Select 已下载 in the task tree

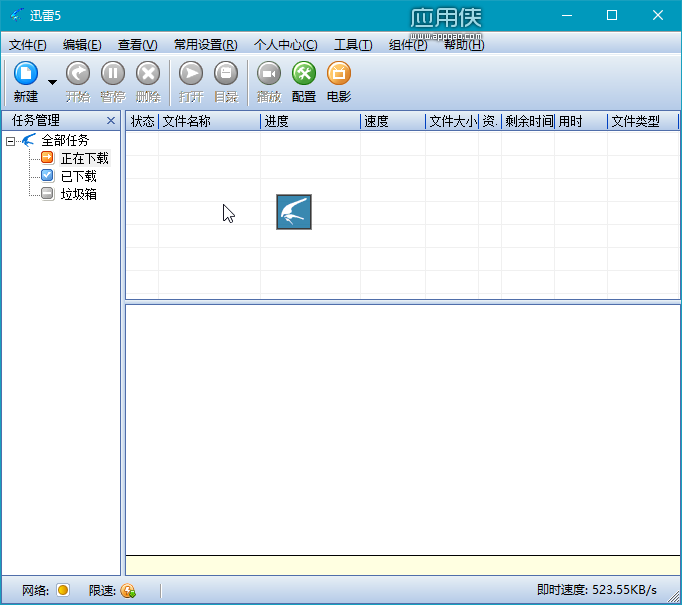pos(78,176)
